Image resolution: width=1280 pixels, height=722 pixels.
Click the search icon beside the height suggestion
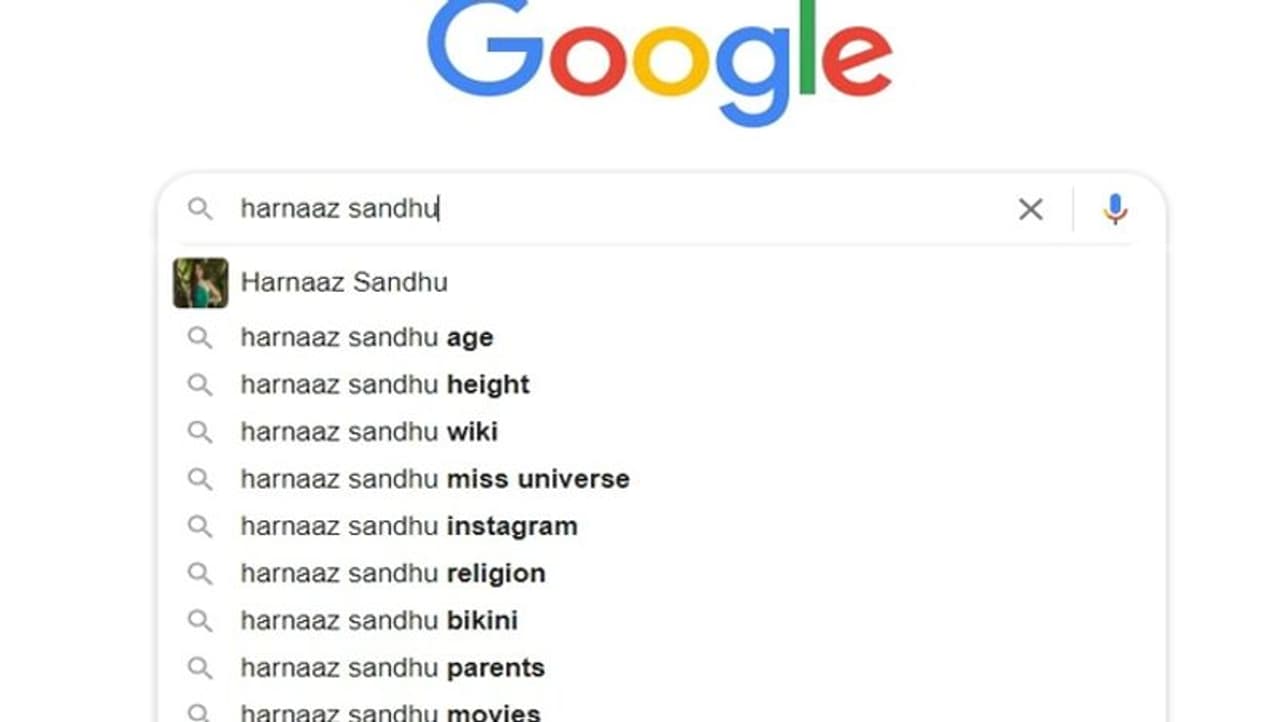pyautogui.click(x=200, y=385)
